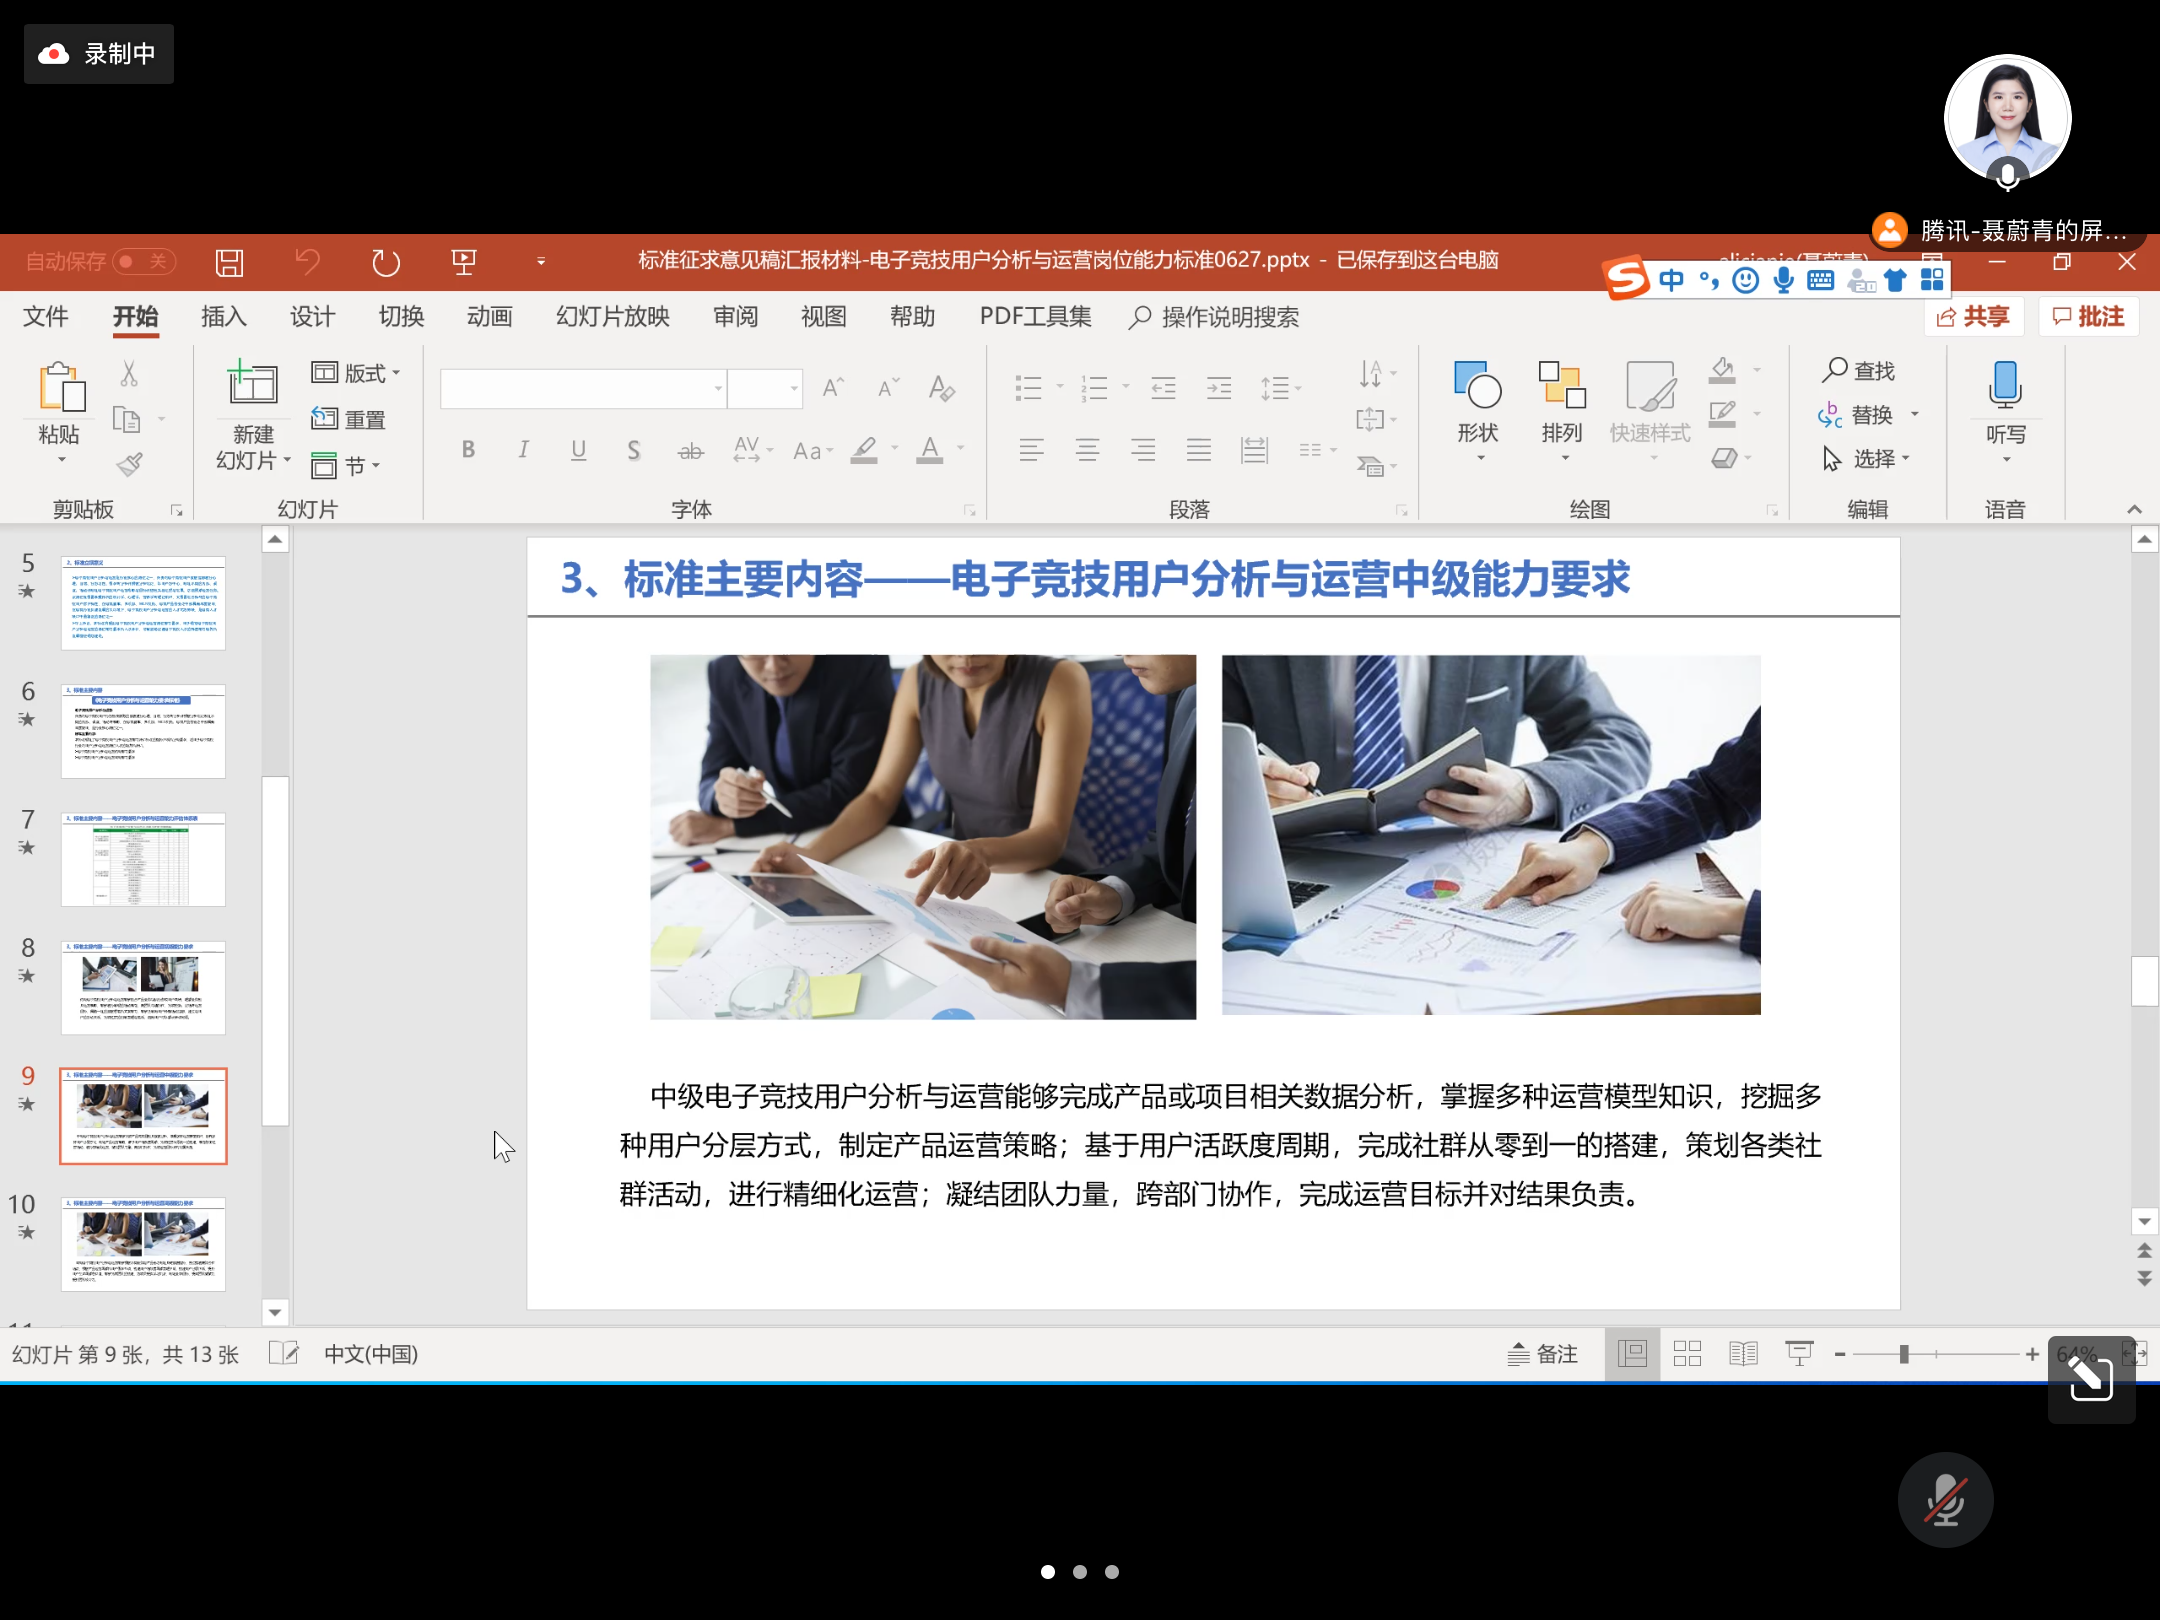Open the Insert tab

point(223,317)
